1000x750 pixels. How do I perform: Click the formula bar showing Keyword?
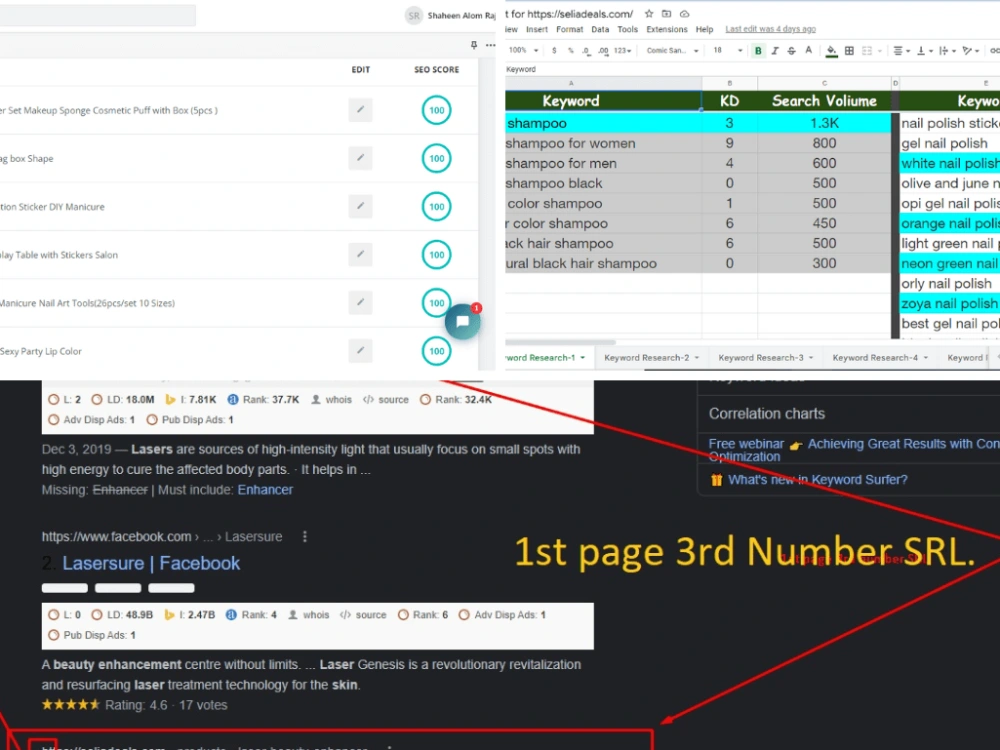click(x=753, y=69)
